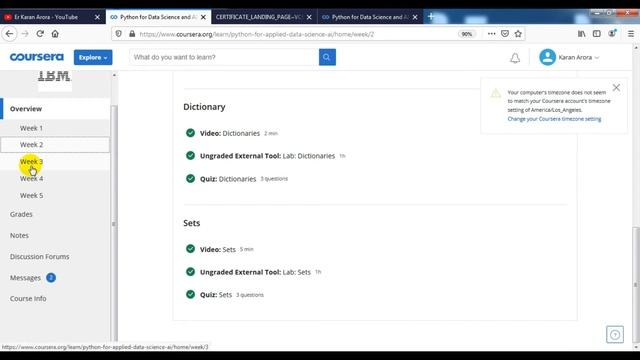This screenshot has width=640, height=360.
Task: Click the sidebar's vertical scrollbar thumb
Action: (x=114, y=222)
